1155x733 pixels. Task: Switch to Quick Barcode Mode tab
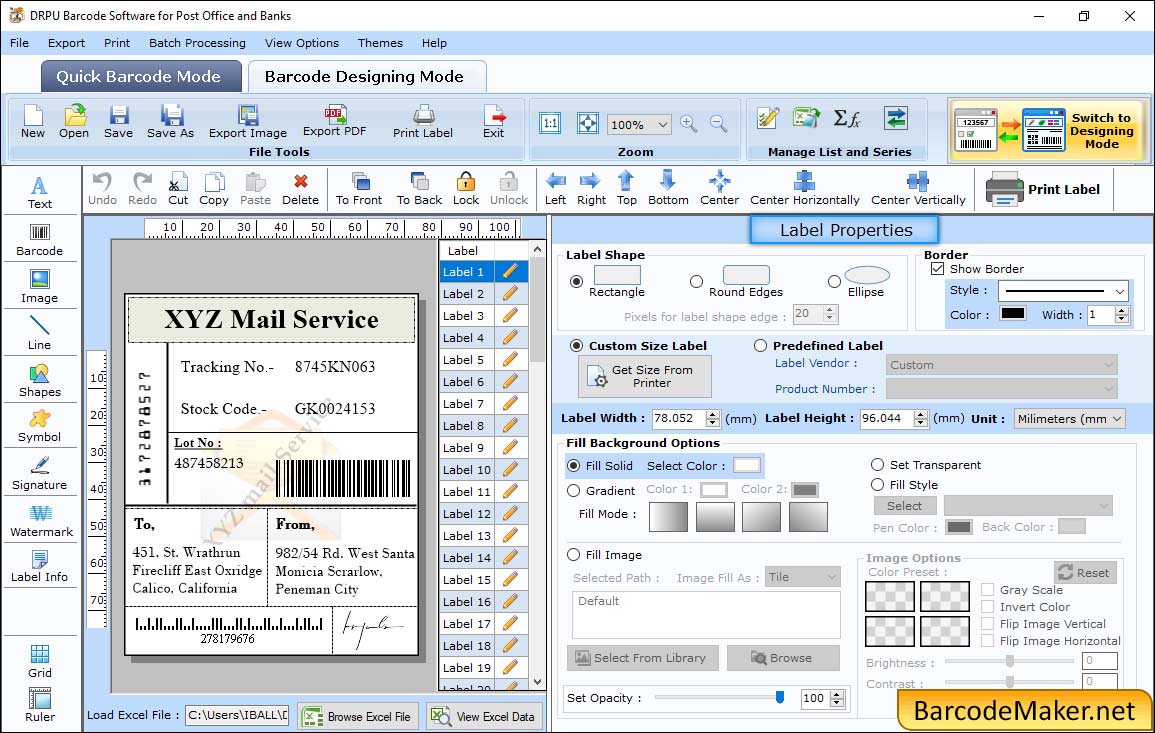click(139, 77)
